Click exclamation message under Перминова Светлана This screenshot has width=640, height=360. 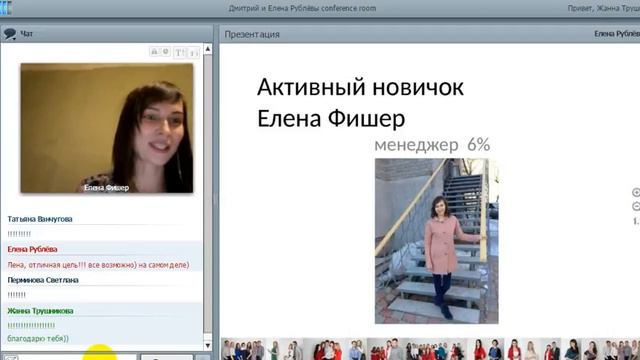[17, 295]
